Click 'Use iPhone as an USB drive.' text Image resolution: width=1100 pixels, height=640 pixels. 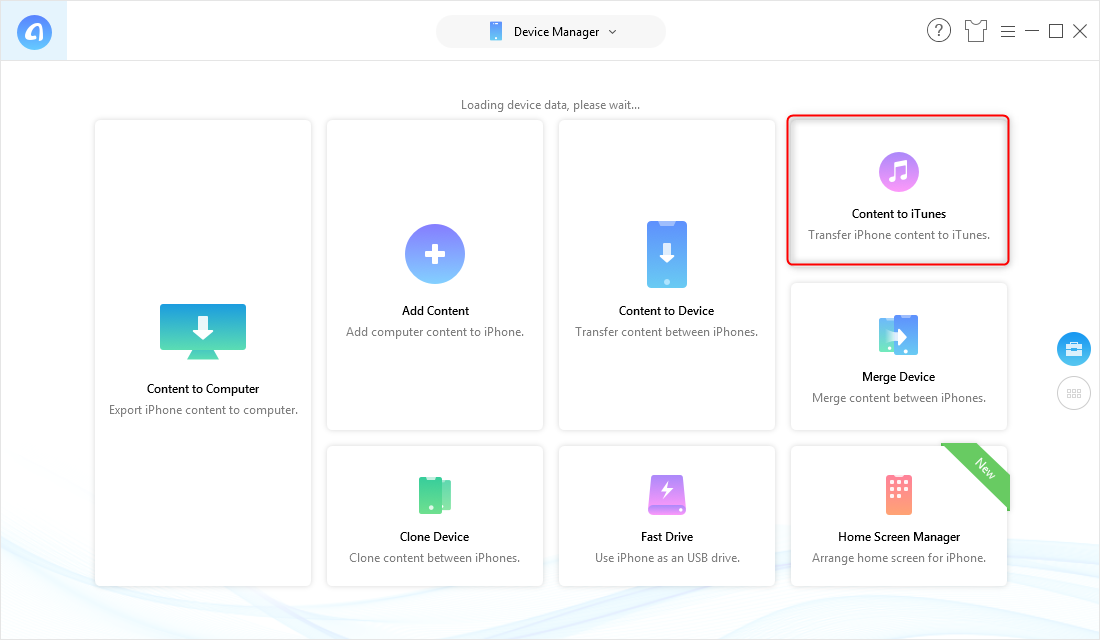(667, 558)
